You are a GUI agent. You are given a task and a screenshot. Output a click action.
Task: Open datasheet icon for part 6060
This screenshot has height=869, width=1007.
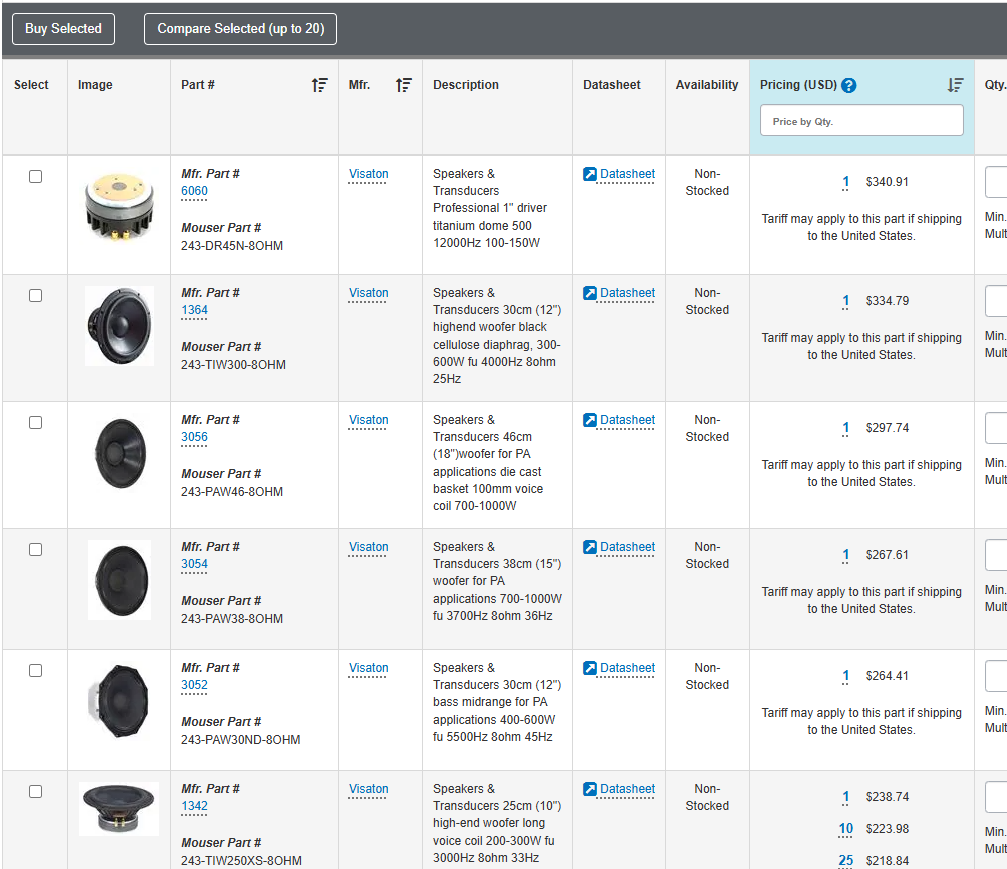(590, 174)
